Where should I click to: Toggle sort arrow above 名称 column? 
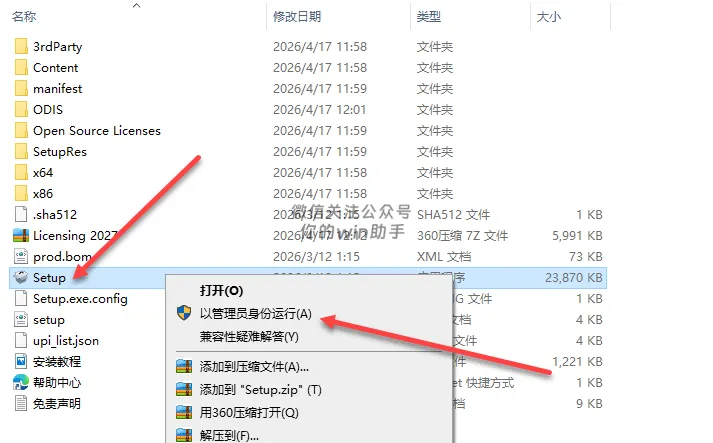coord(136,5)
